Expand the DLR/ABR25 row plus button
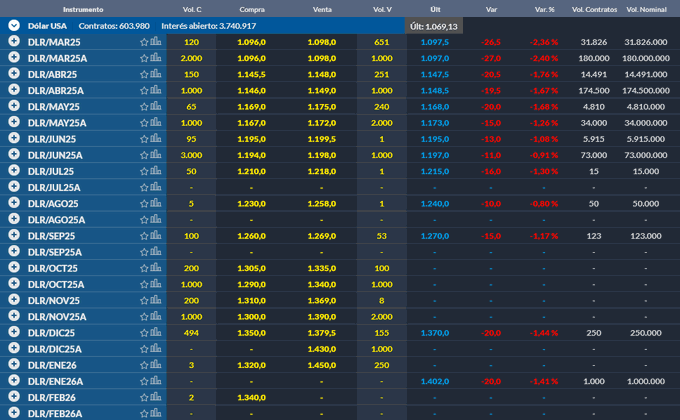Viewport: 680px width, 420px height. click(14, 73)
